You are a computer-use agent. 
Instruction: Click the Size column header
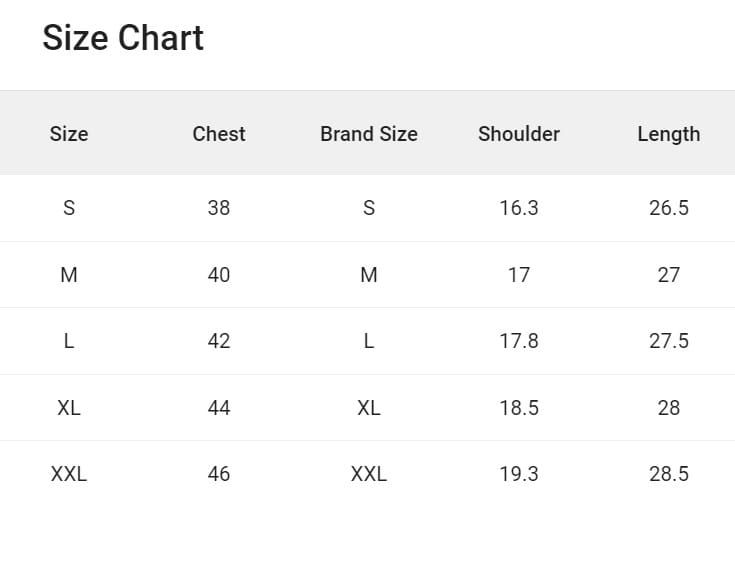click(x=69, y=134)
